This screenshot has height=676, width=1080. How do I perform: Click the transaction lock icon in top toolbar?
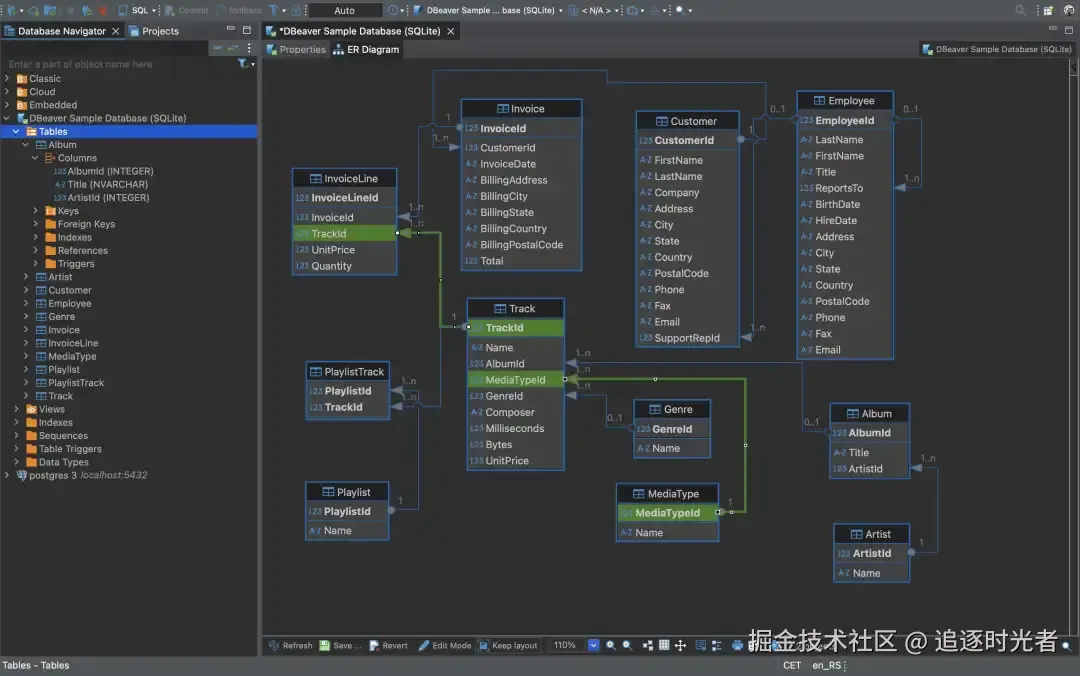[x=296, y=10]
